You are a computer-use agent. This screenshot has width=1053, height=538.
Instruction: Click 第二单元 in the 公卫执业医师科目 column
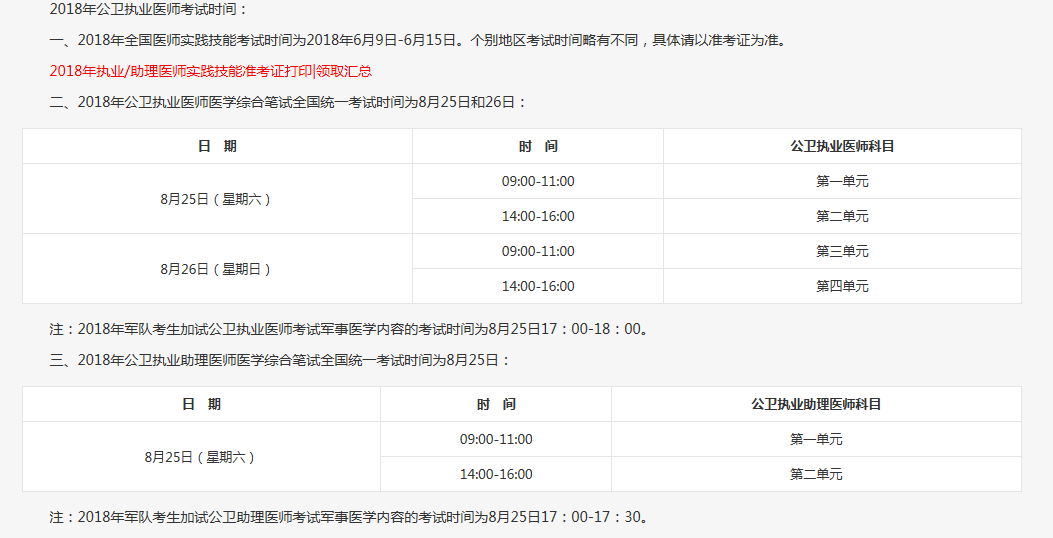(842, 216)
